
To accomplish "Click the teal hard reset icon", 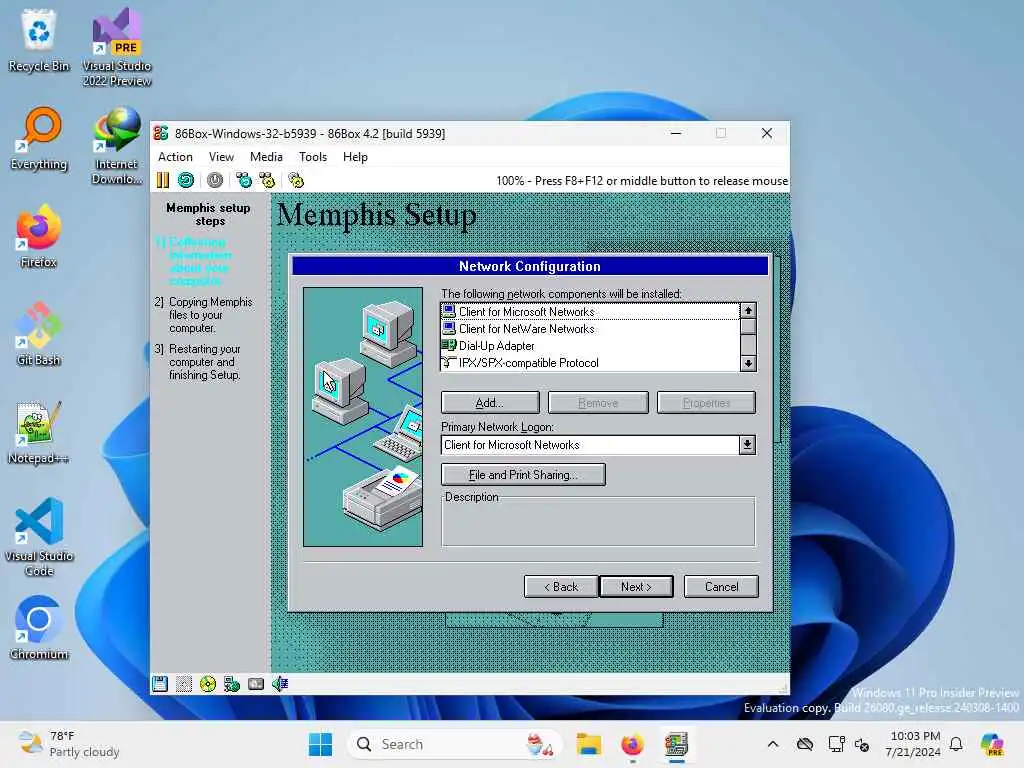I will 186,180.
